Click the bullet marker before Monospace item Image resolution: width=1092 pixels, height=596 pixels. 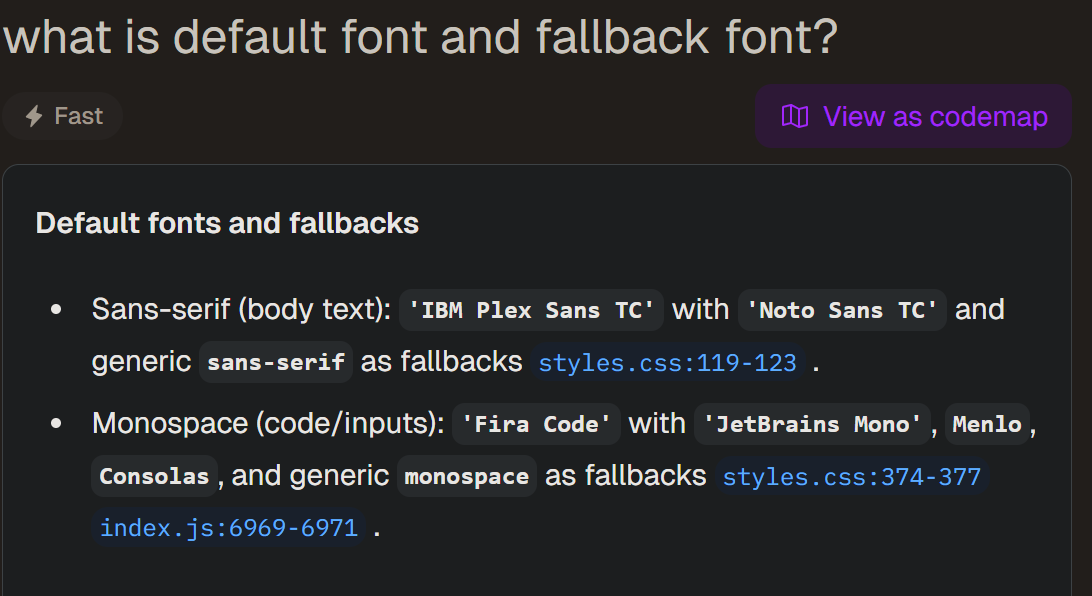pyautogui.click(x=56, y=424)
